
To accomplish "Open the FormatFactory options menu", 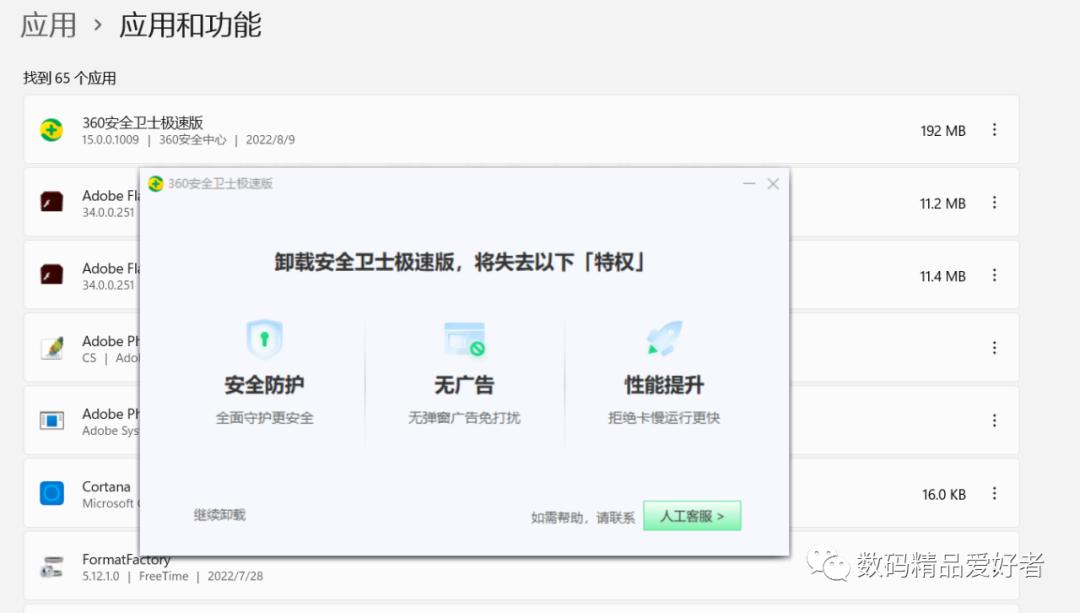I will point(995,565).
